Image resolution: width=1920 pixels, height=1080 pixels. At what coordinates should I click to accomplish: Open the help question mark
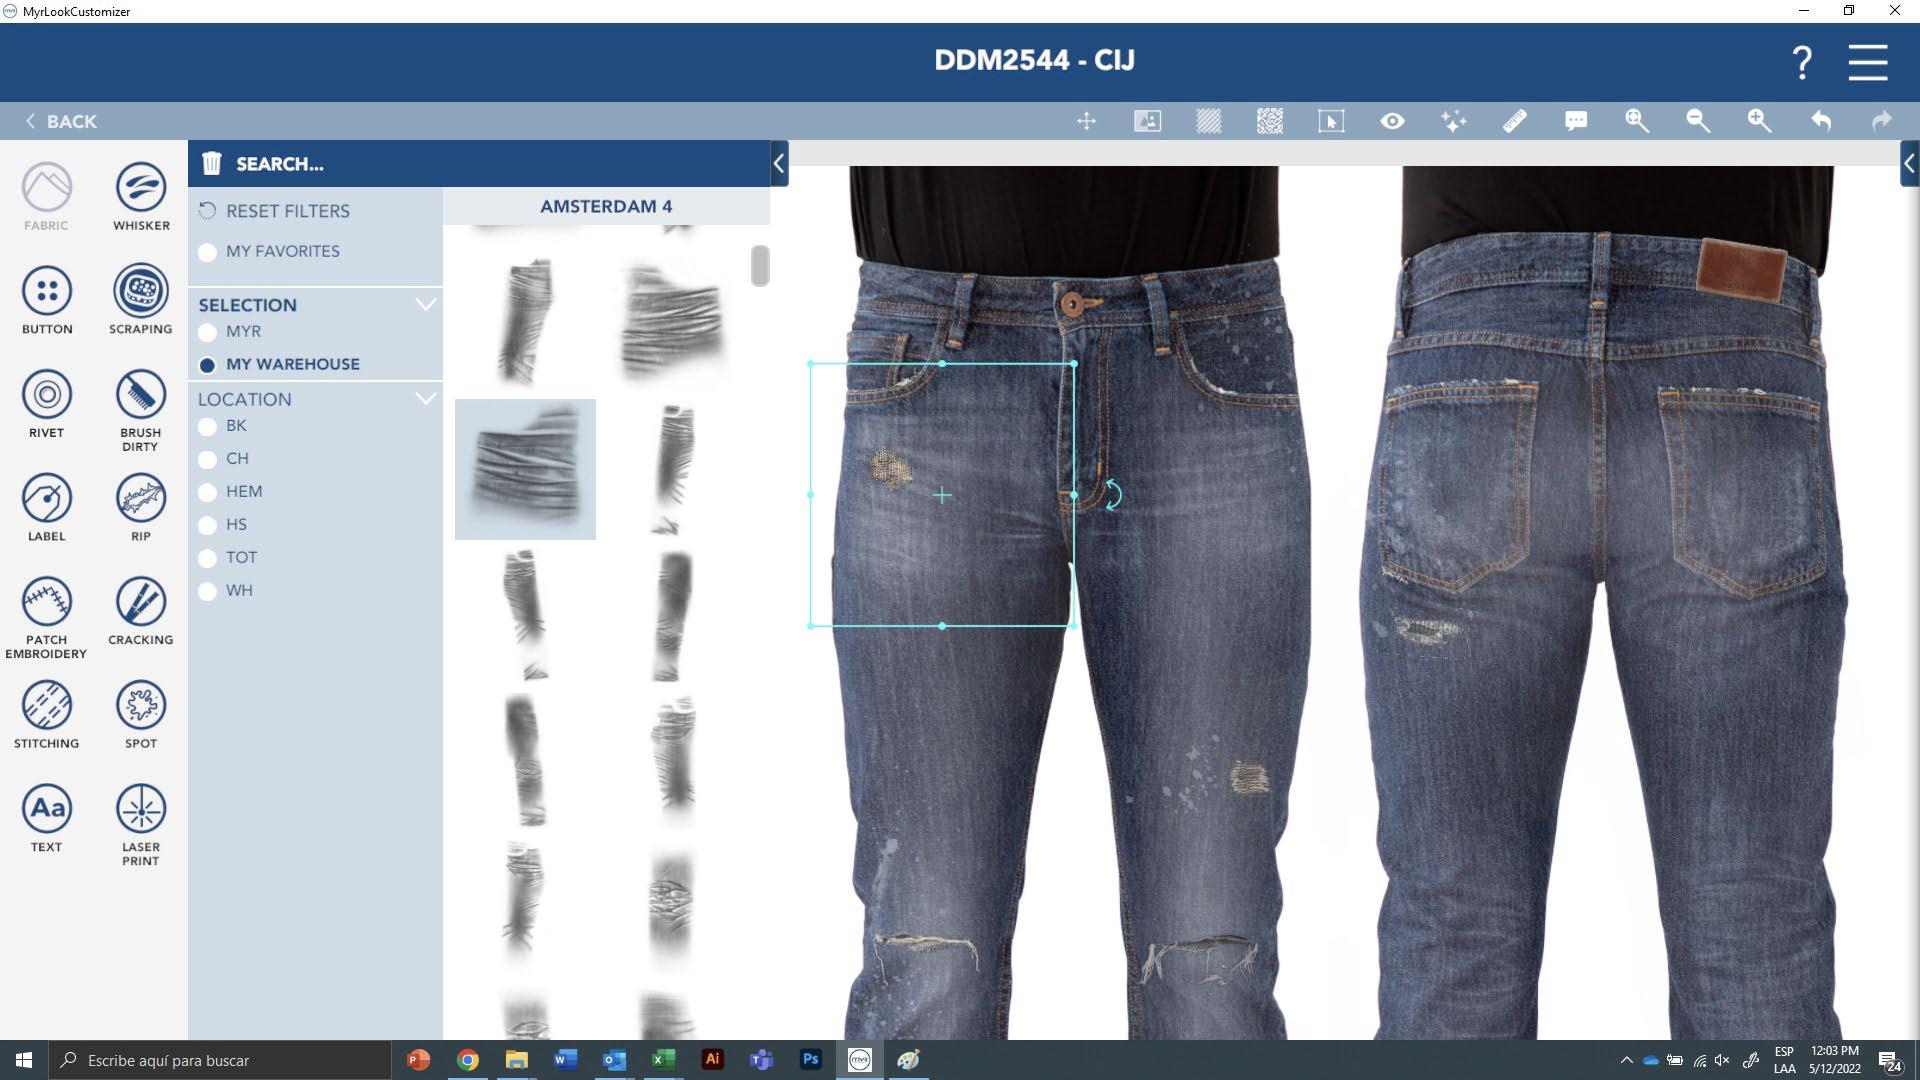1802,62
